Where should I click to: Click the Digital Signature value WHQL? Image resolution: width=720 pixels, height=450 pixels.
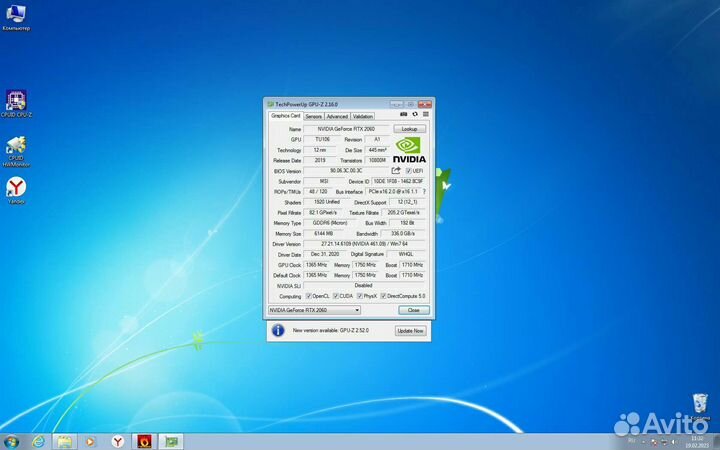[406, 254]
